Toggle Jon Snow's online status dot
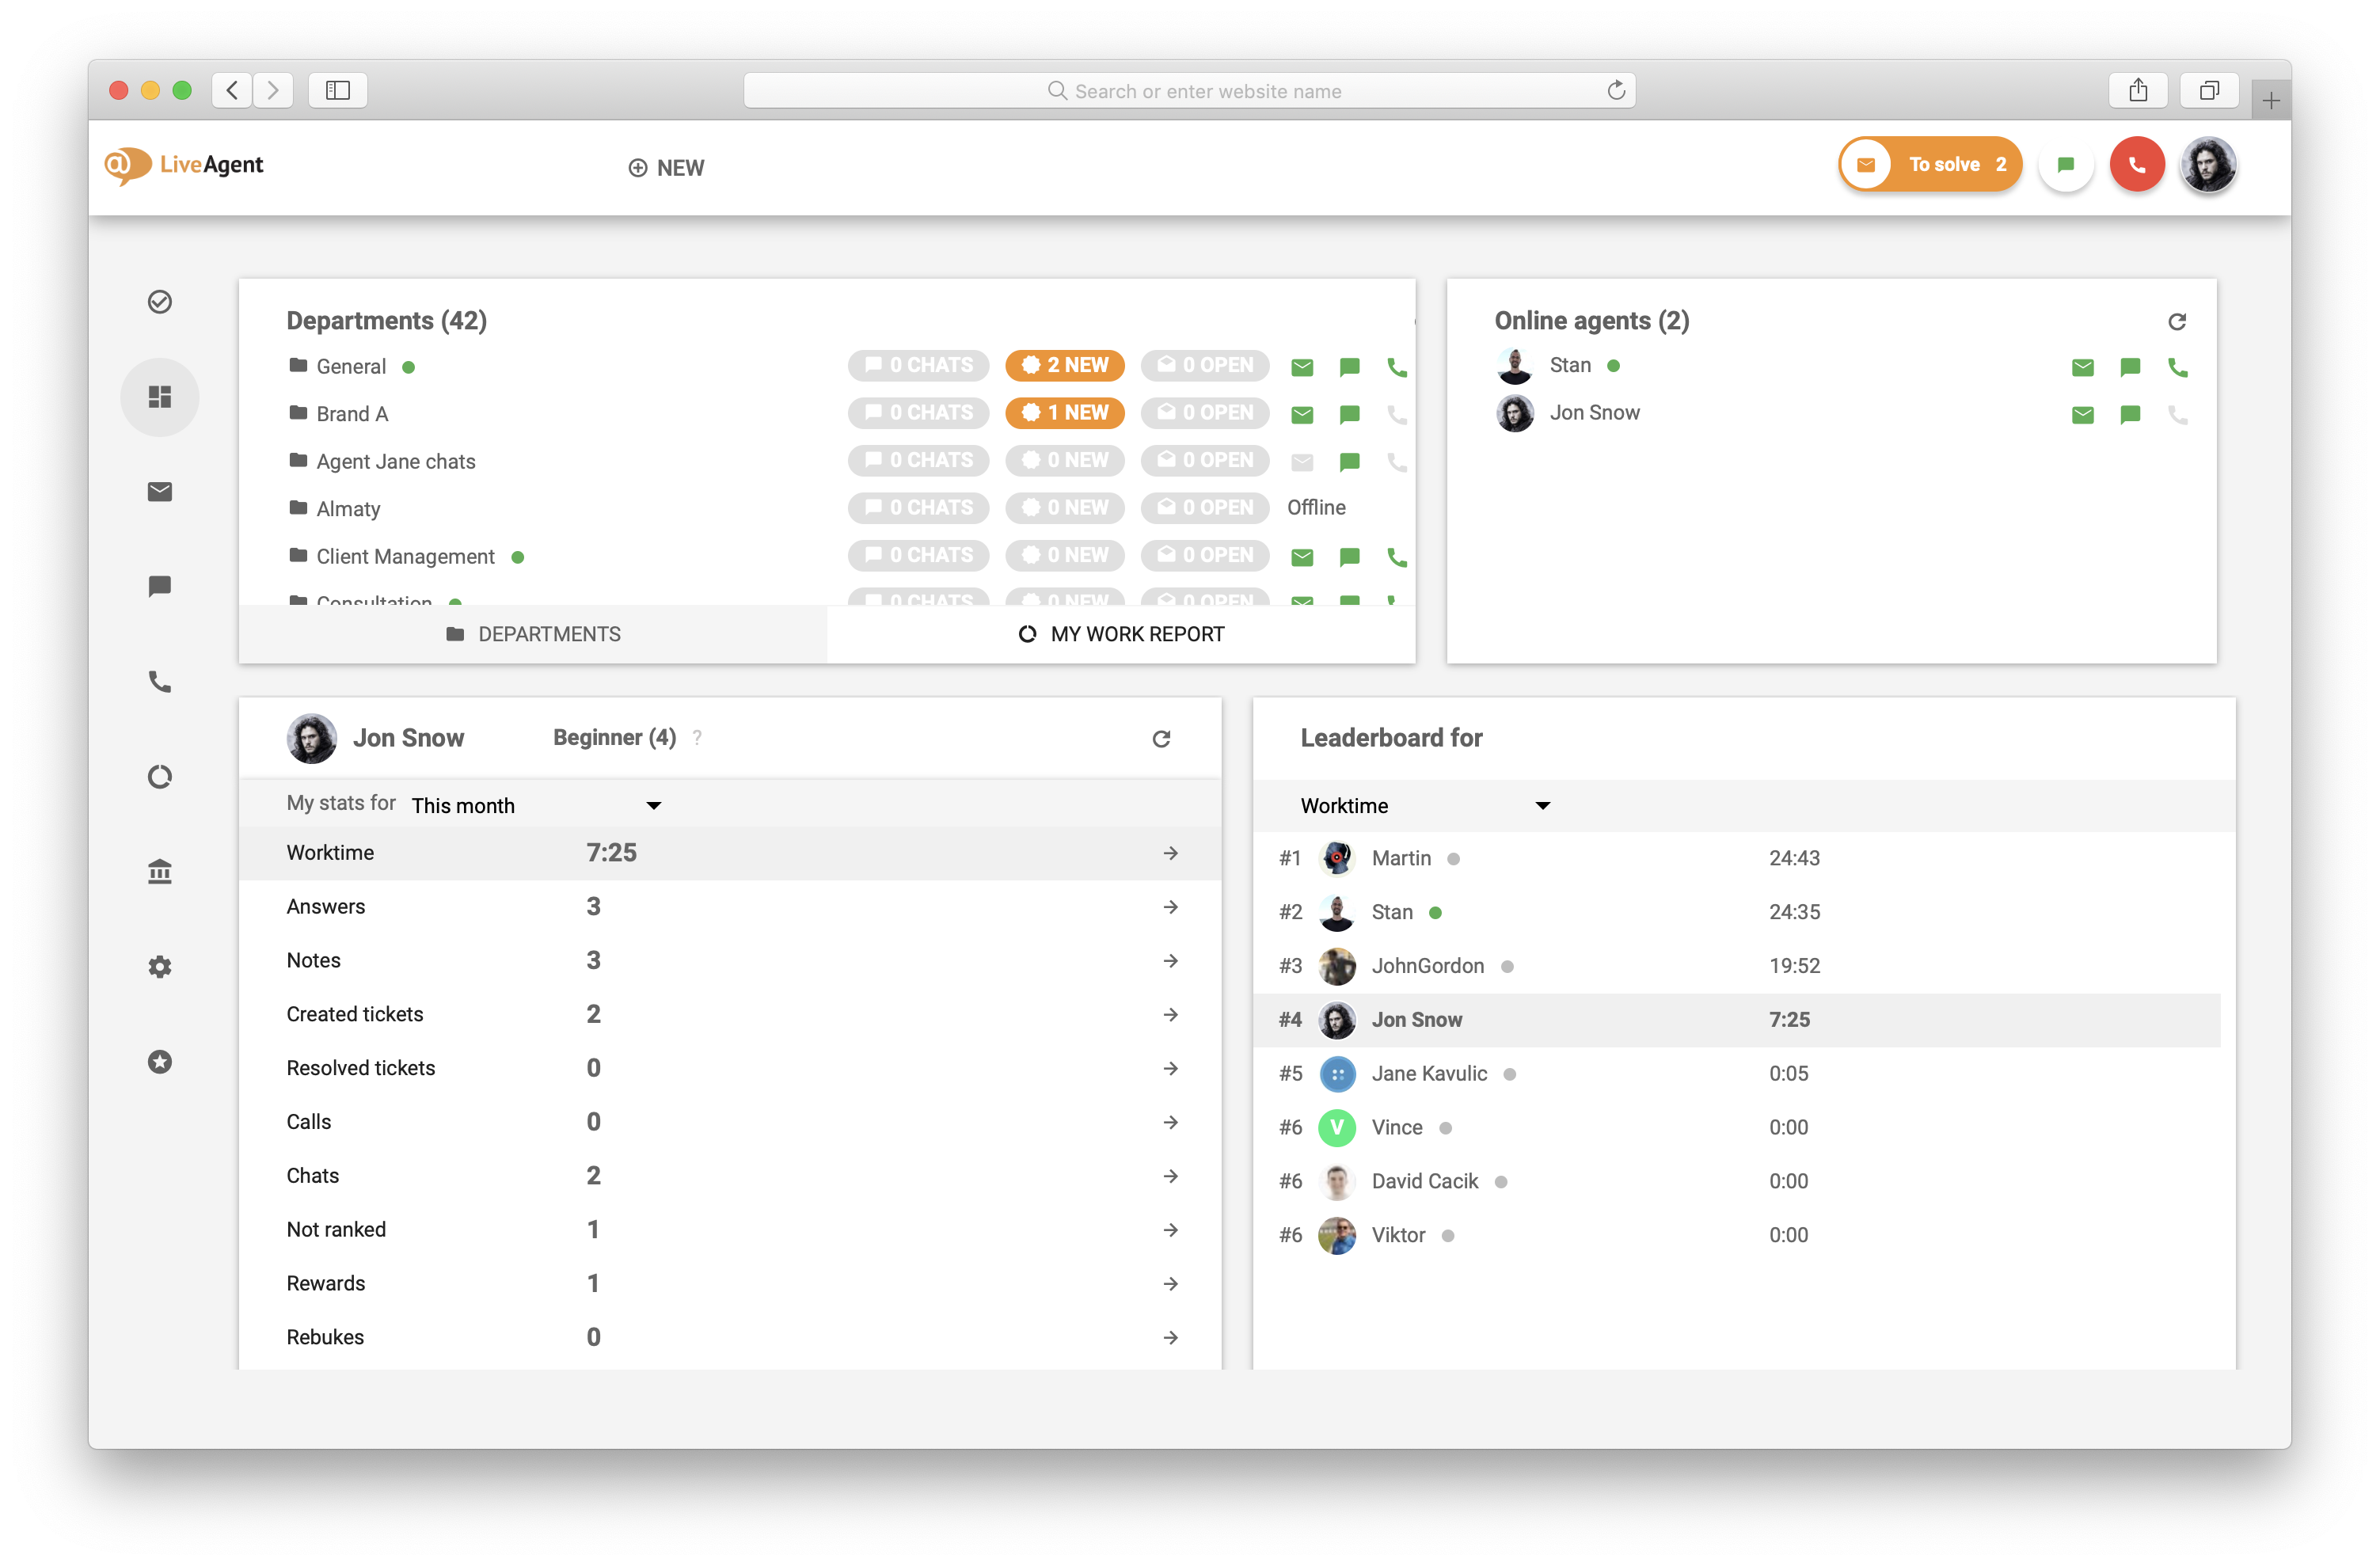This screenshot has width=2380, height=1566. (x=1660, y=412)
